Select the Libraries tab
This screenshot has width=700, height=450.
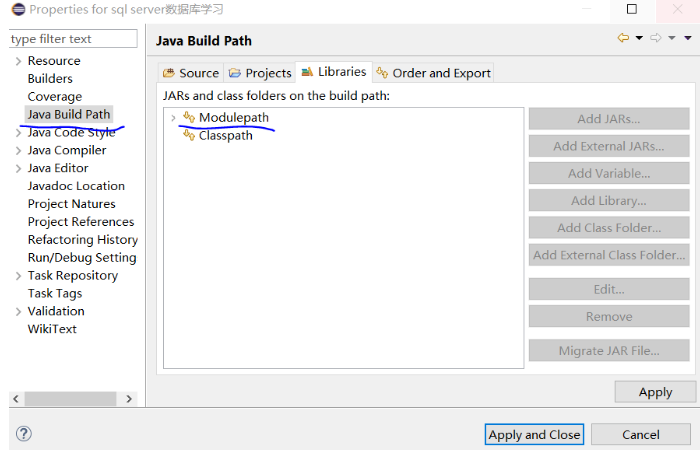click(334, 72)
